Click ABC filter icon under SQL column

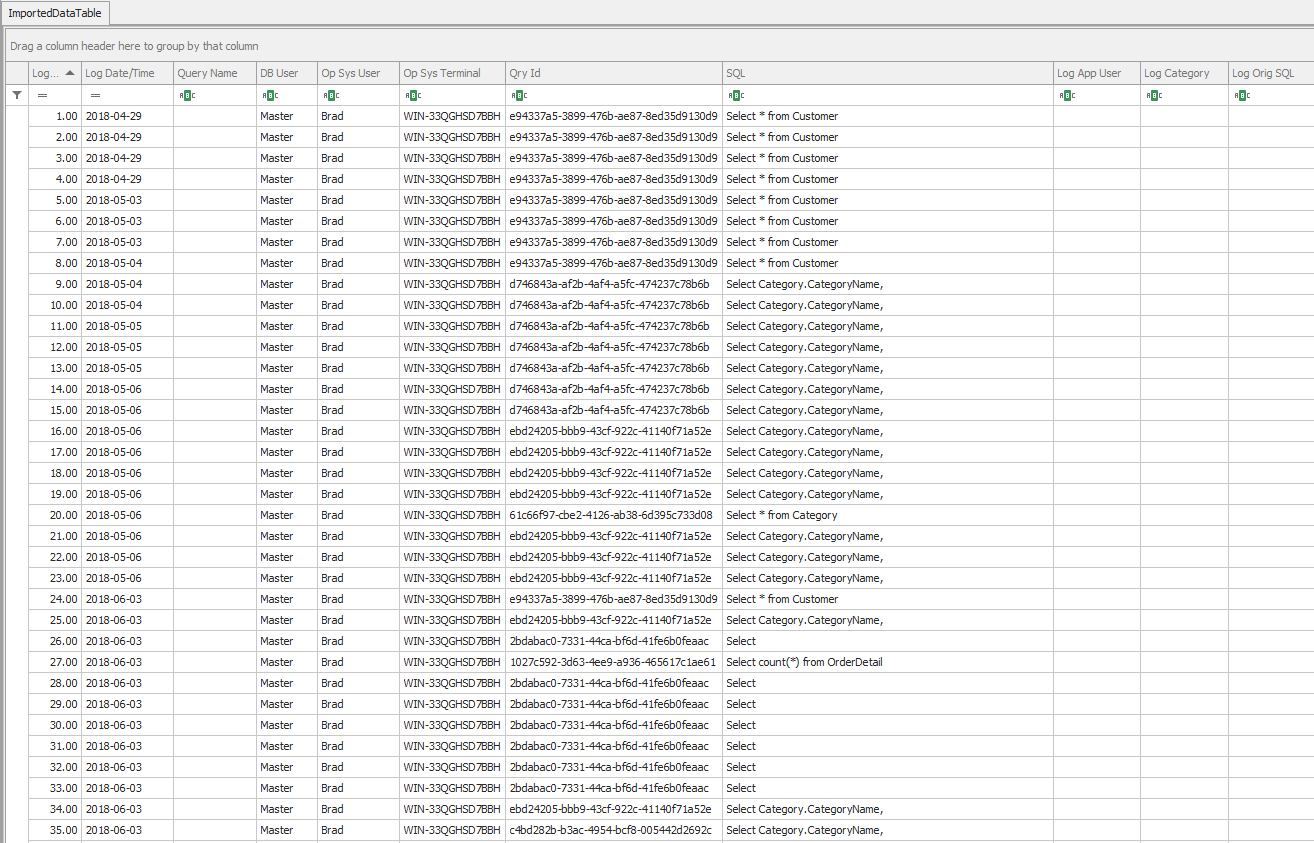pyautogui.click(x=736, y=95)
